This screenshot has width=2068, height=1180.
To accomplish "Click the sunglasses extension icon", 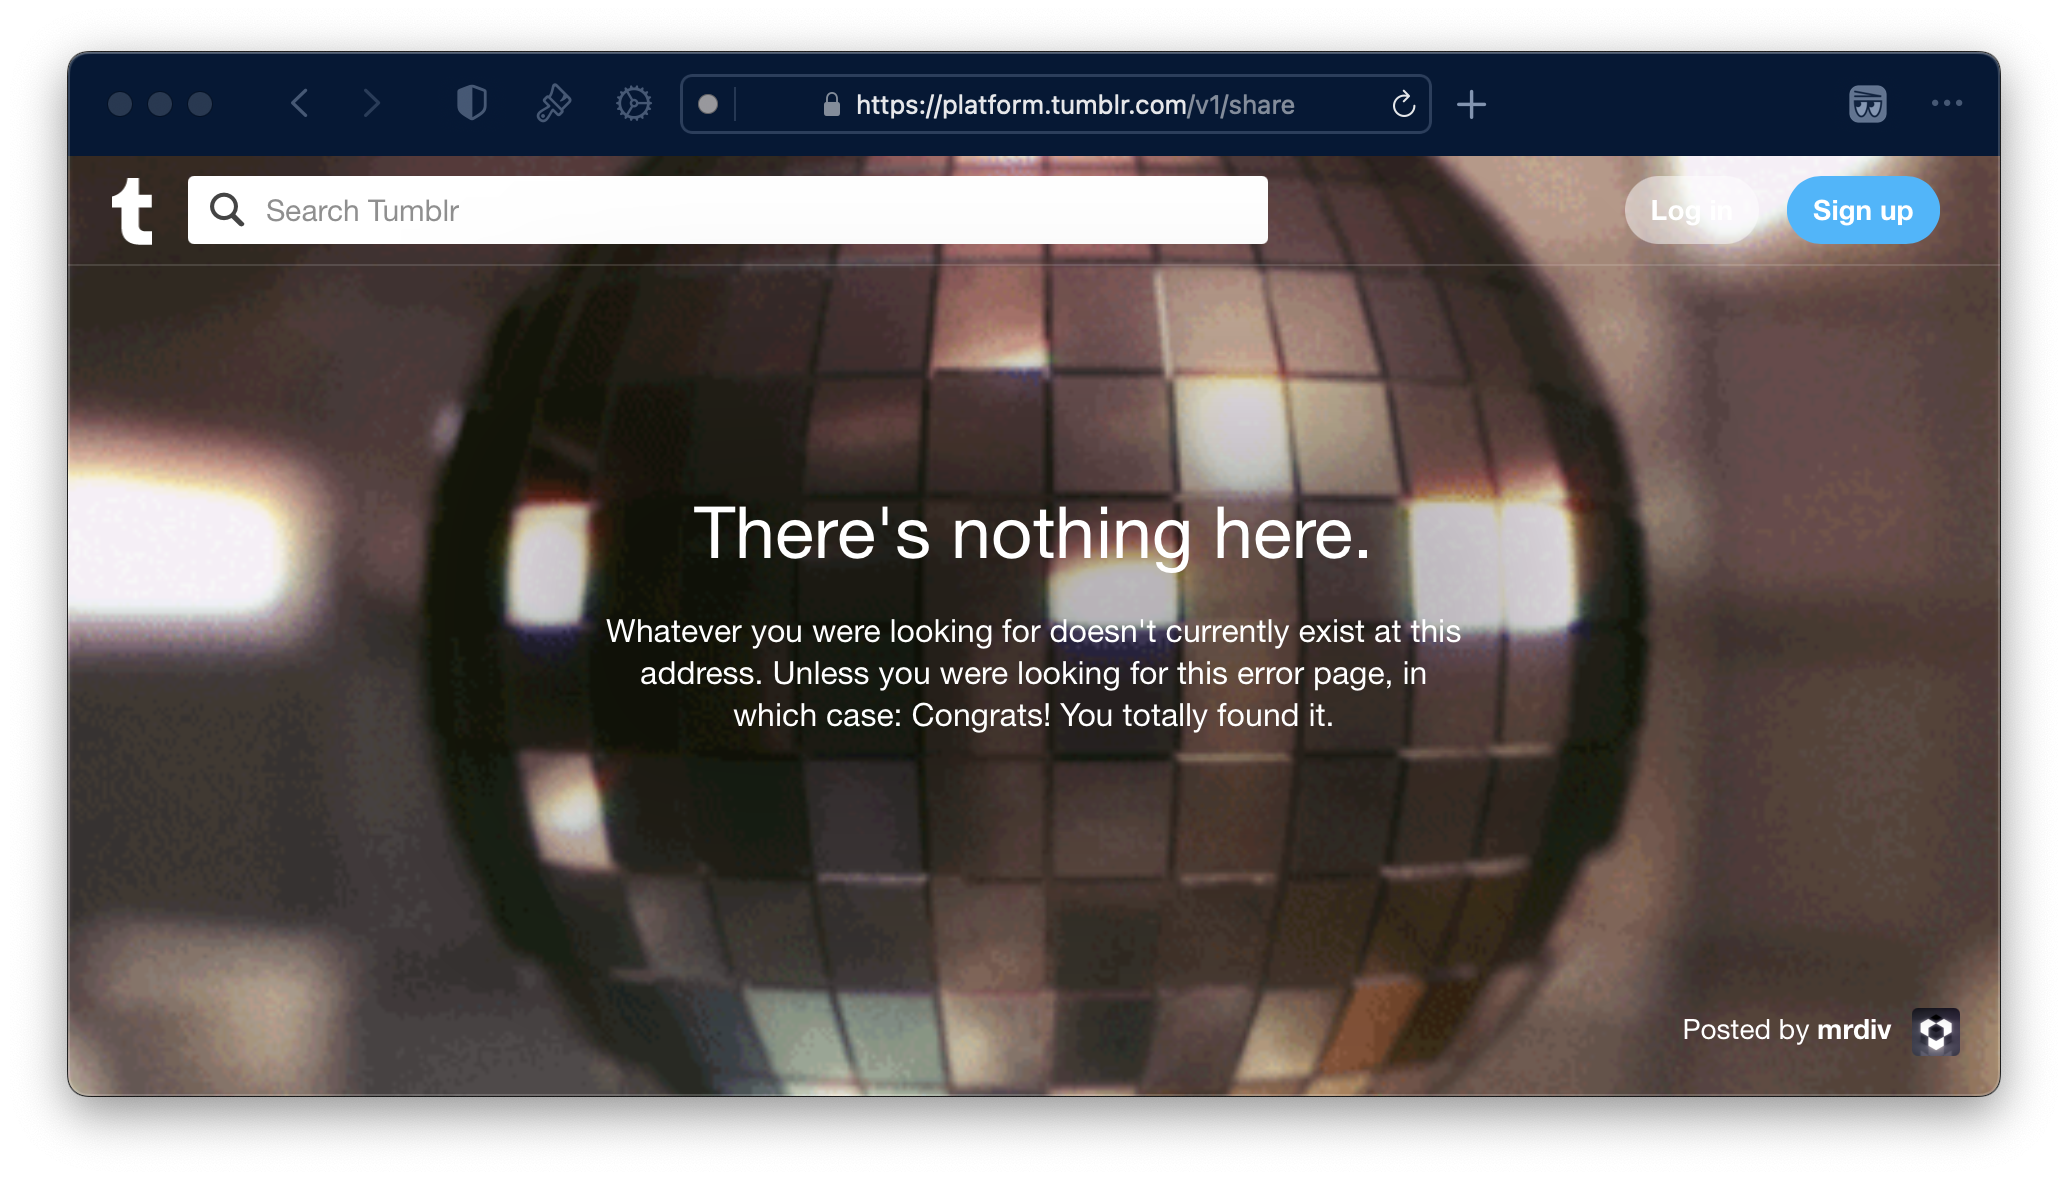I will click(x=1867, y=104).
